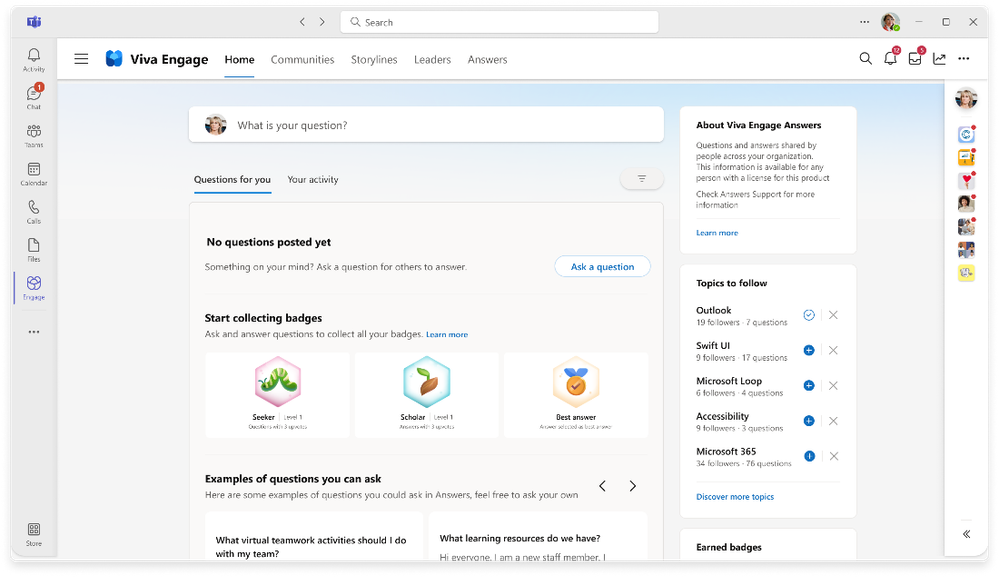
Task: Open Calendar in the Teams sidebar
Action: (34, 174)
